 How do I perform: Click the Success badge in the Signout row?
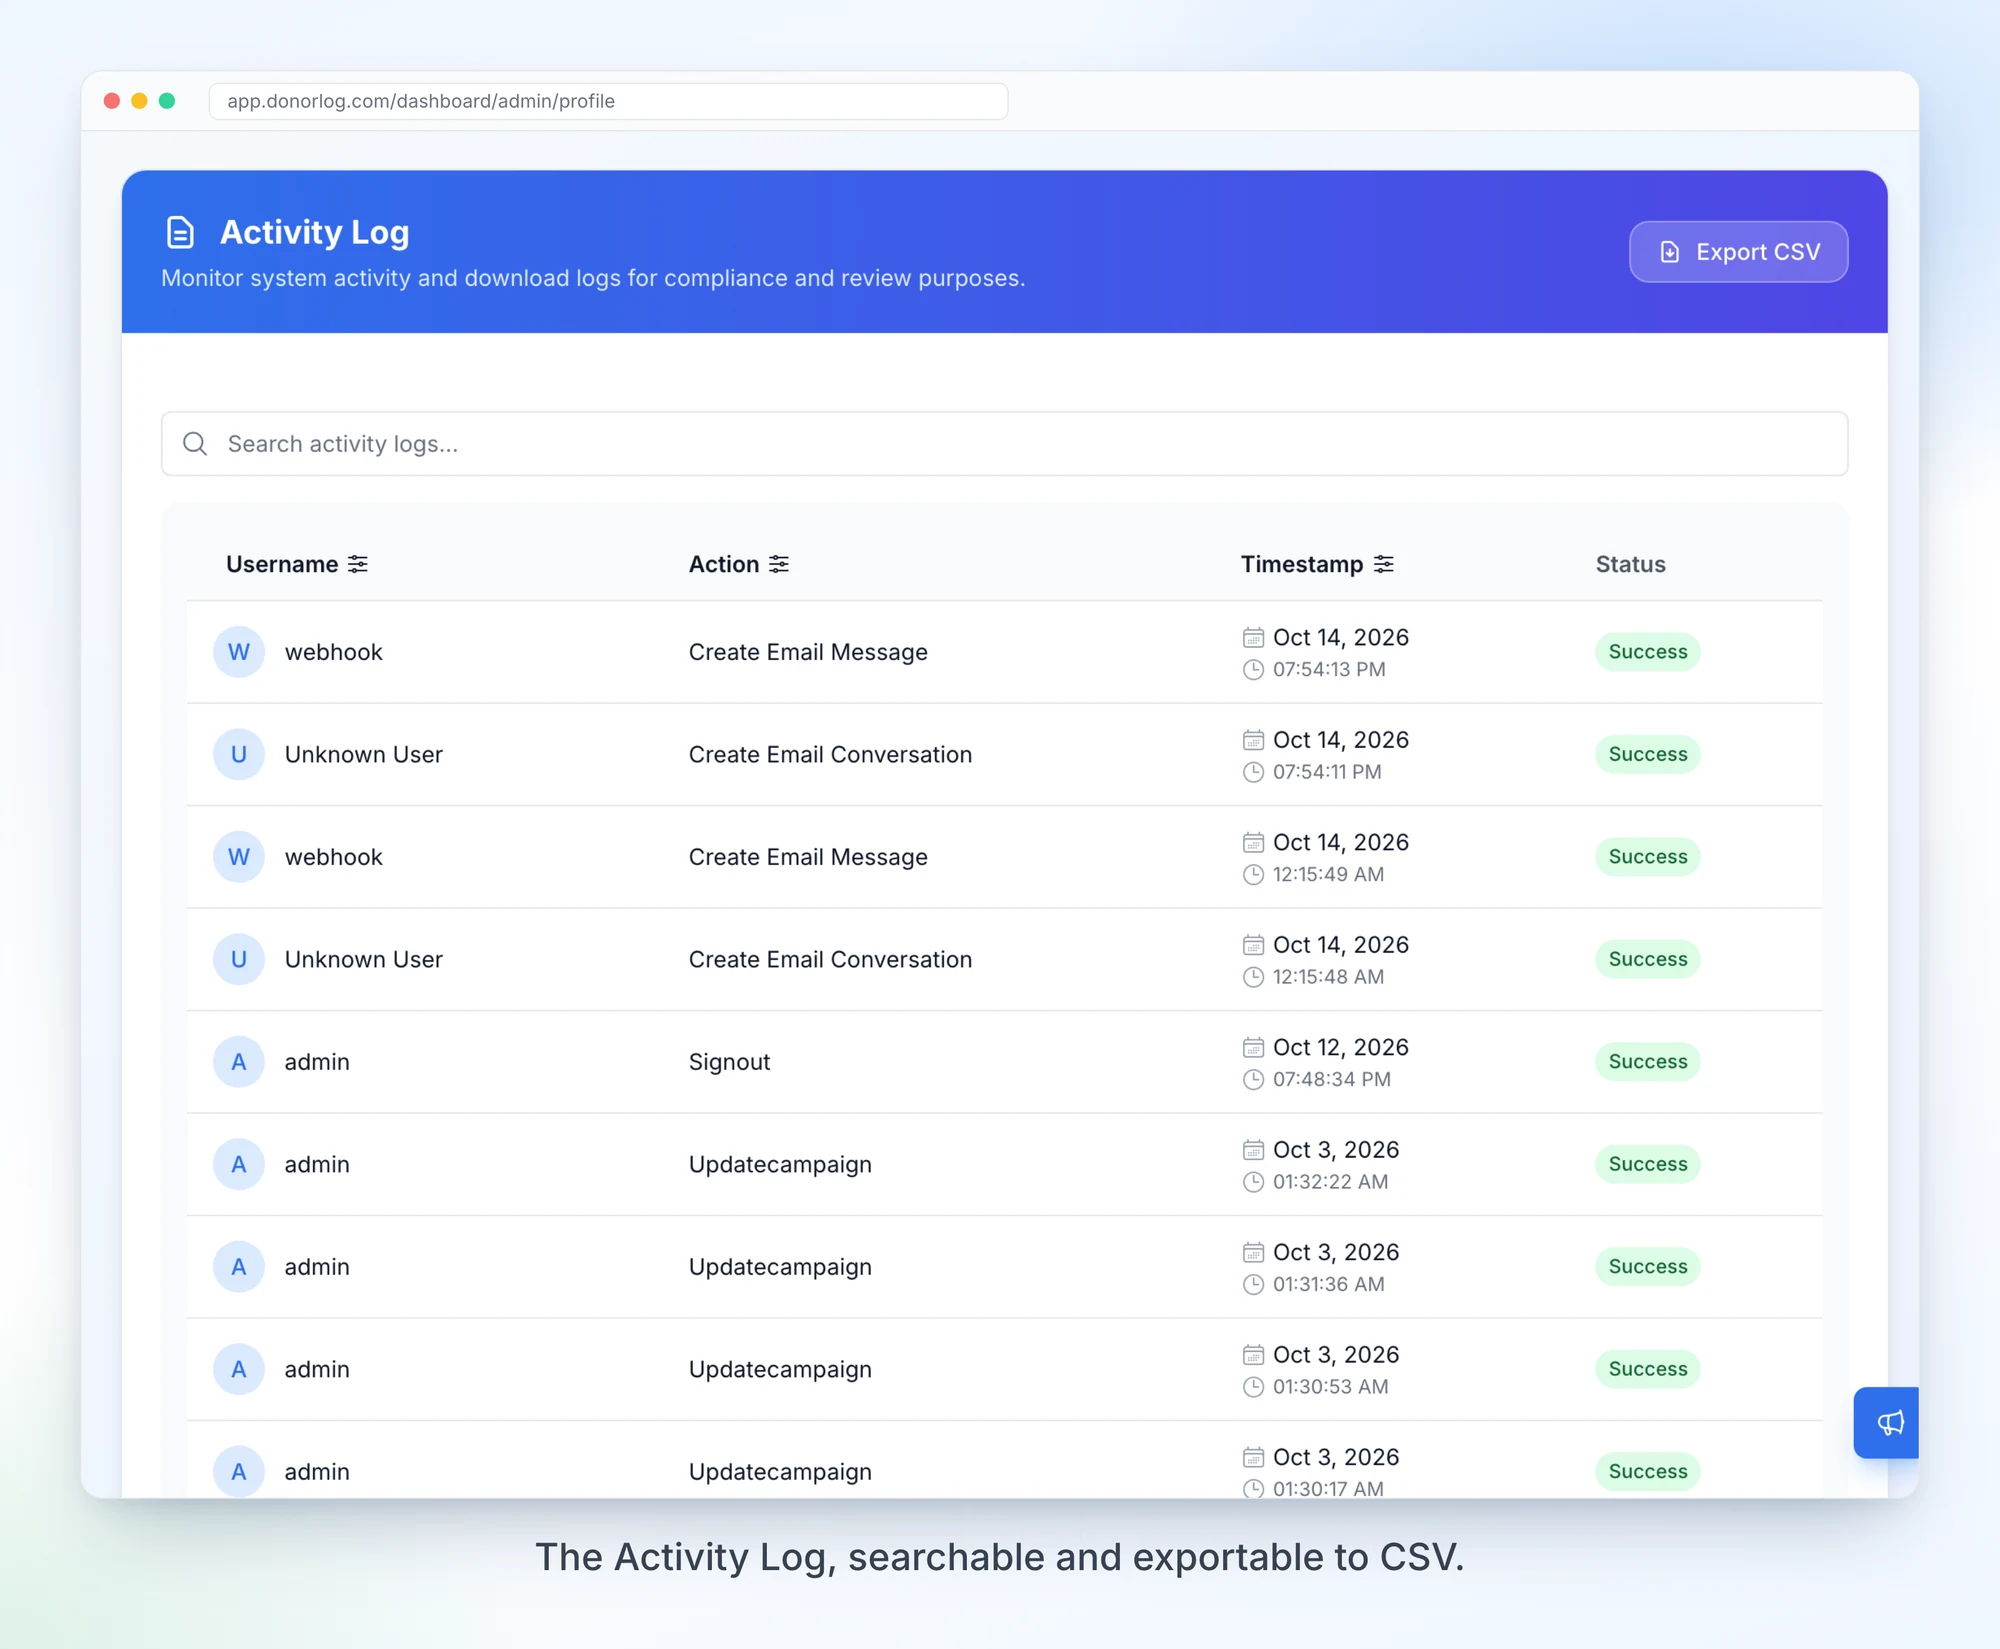[1648, 1062]
